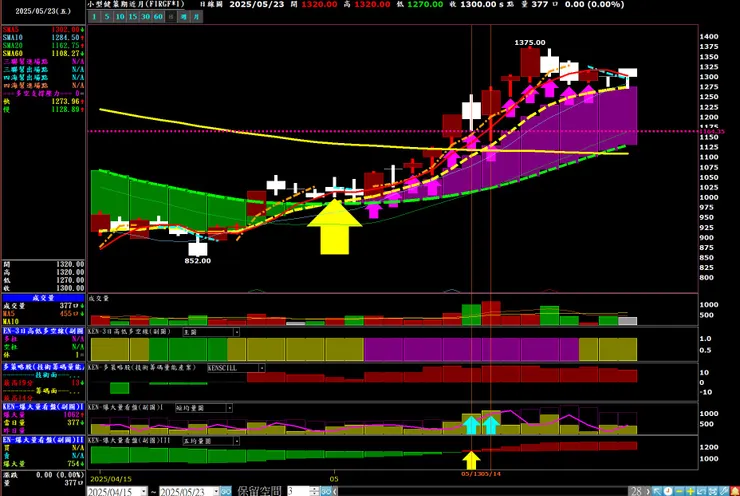740x496 pixels.
Task: Click the 2025/04/15 label on time axis
Action: [111, 479]
